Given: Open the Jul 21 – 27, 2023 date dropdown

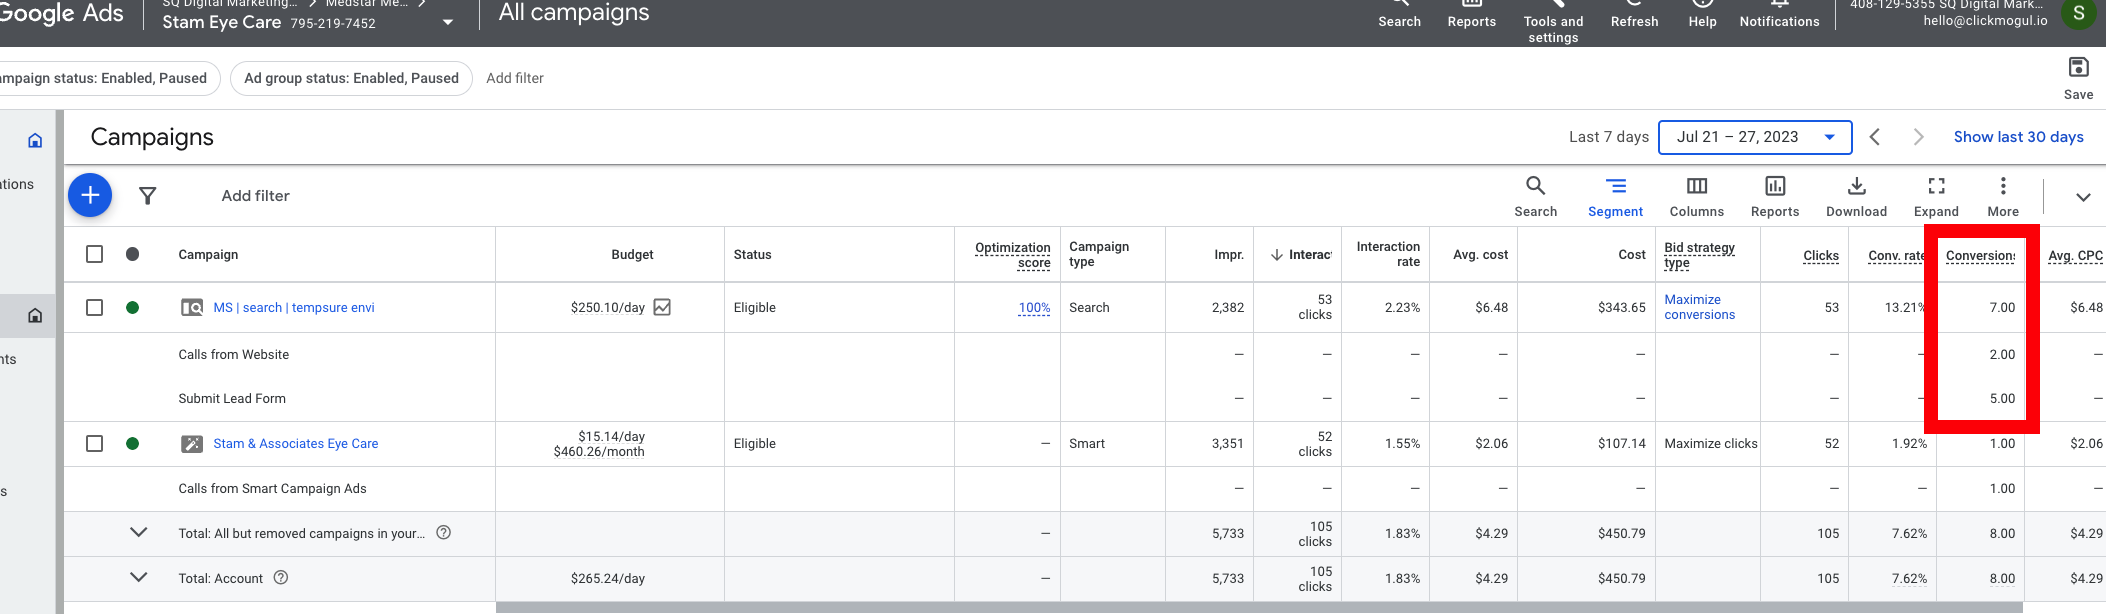Looking at the screenshot, I should (1755, 137).
